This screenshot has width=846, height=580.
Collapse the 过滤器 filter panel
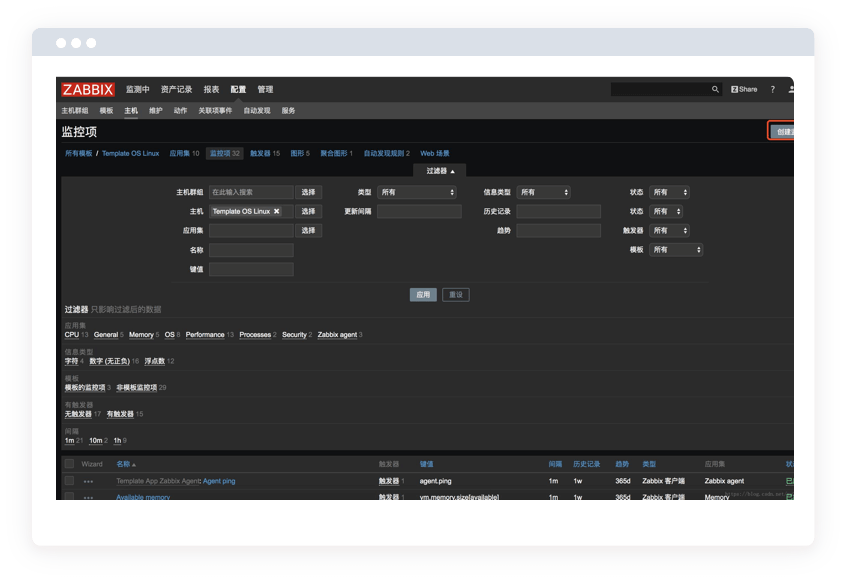[x=440, y=171]
